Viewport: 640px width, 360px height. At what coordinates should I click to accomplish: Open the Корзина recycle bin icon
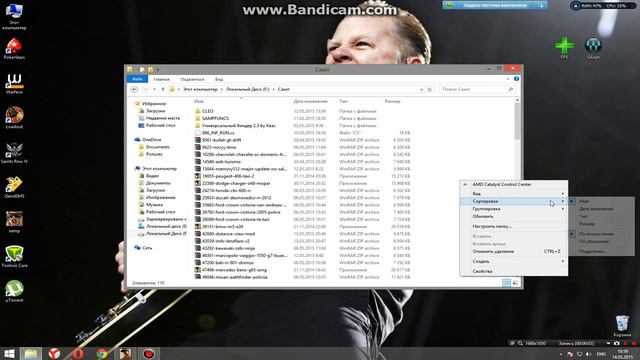(x=622, y=326)
